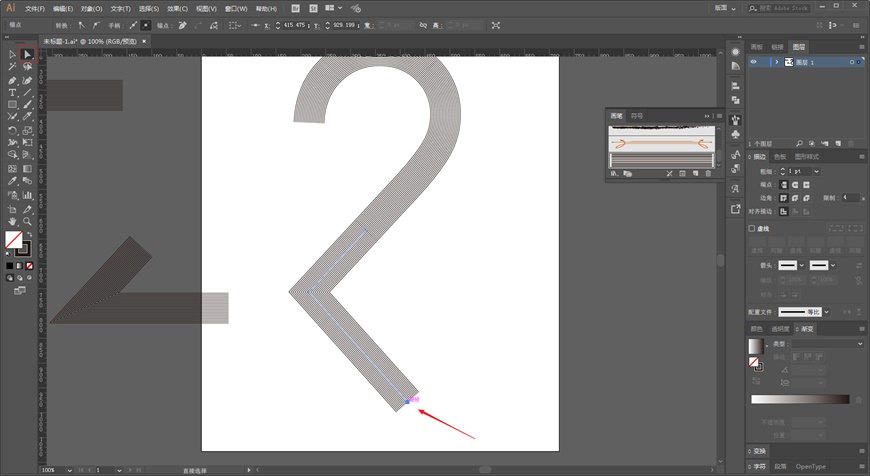Viewport: 870px width, 476px height.
Task: Open the stroke weight 1 pt dropdown
Action: (x=816, y=171)
